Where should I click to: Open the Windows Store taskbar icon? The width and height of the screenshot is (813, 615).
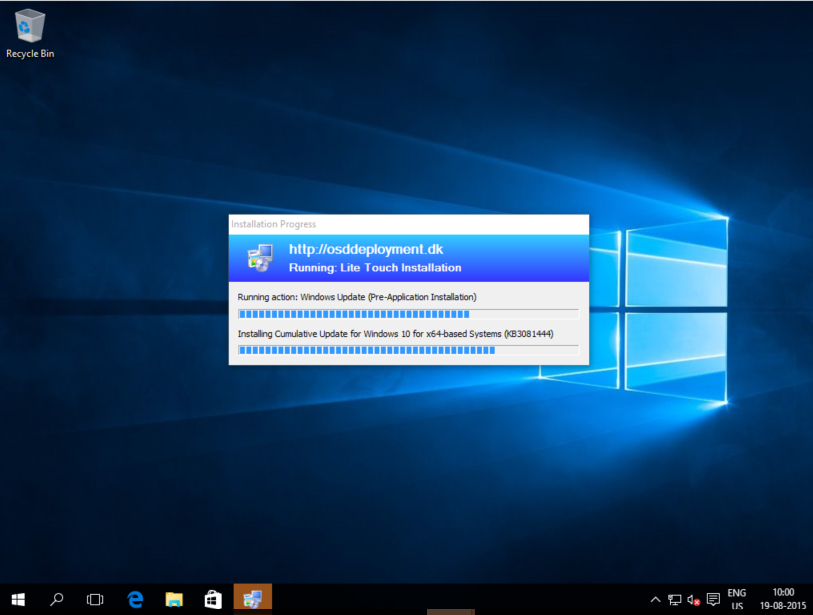coord(213,599)
